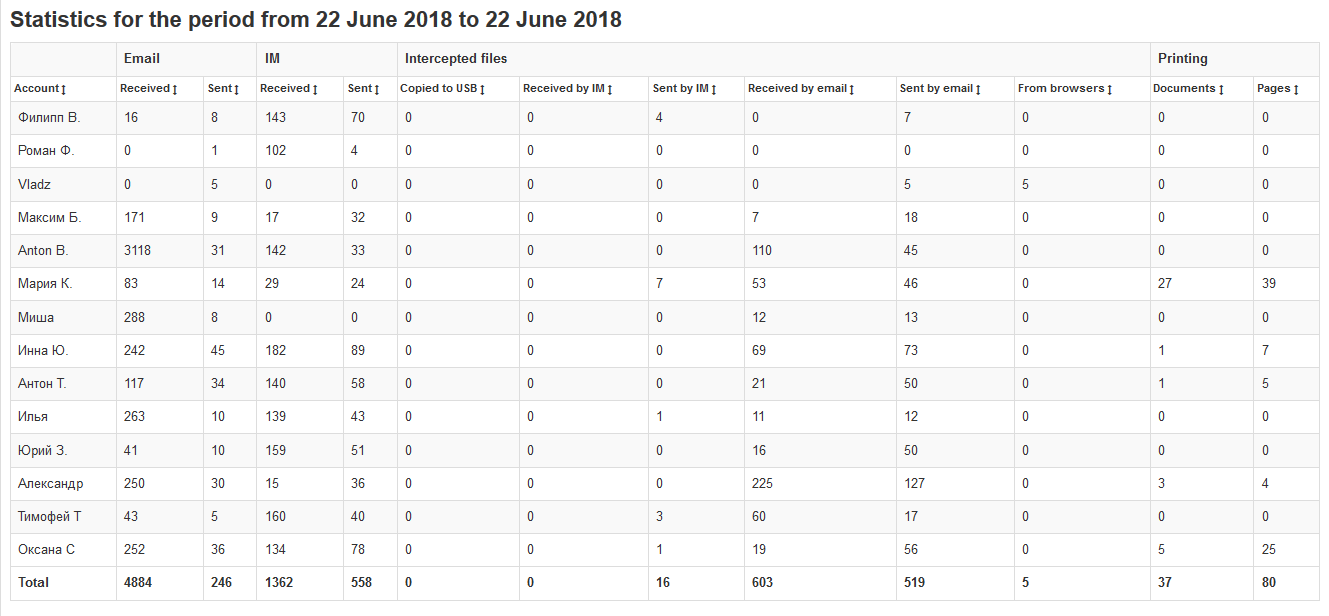Screen dimensions: 1329x616
Task: Click the Received by IM header text
Action: (x=563, y=89)
